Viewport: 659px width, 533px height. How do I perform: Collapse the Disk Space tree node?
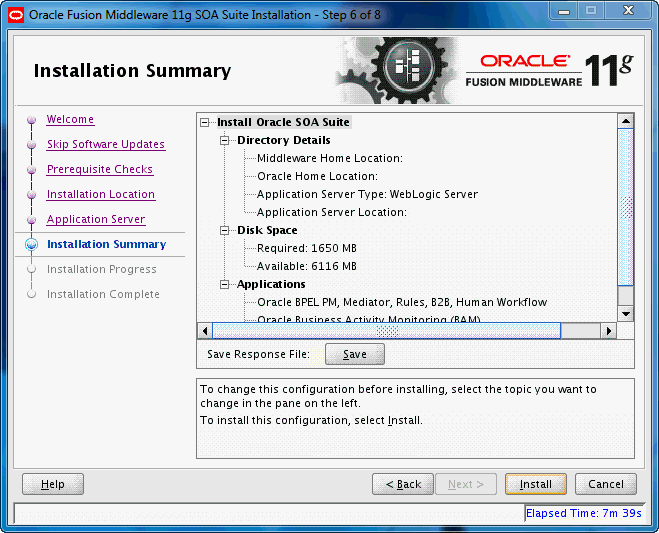click(x=225, y=230)
